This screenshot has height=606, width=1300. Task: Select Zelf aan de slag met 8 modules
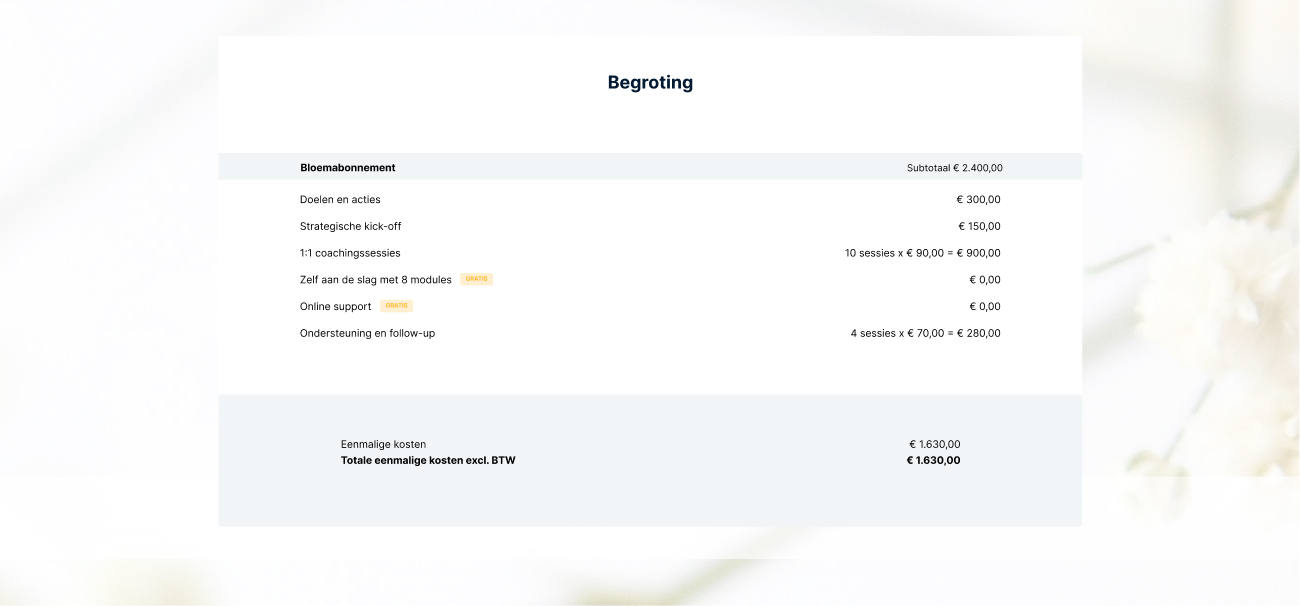375,280
